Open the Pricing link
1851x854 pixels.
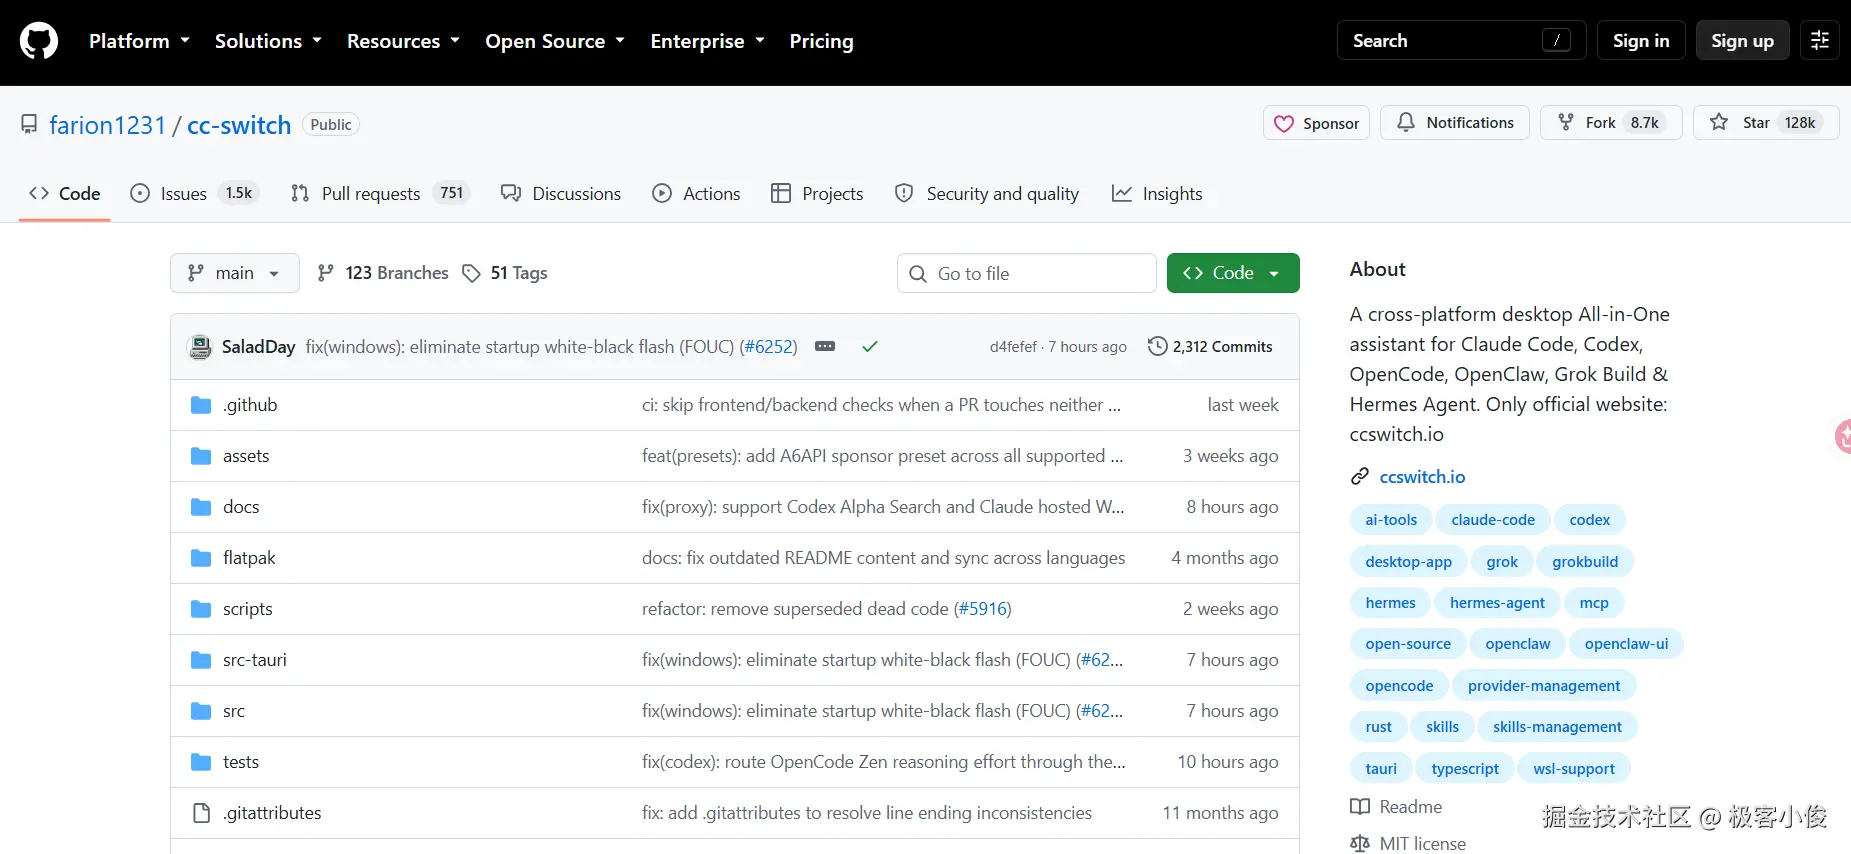(x=822, y=41)
